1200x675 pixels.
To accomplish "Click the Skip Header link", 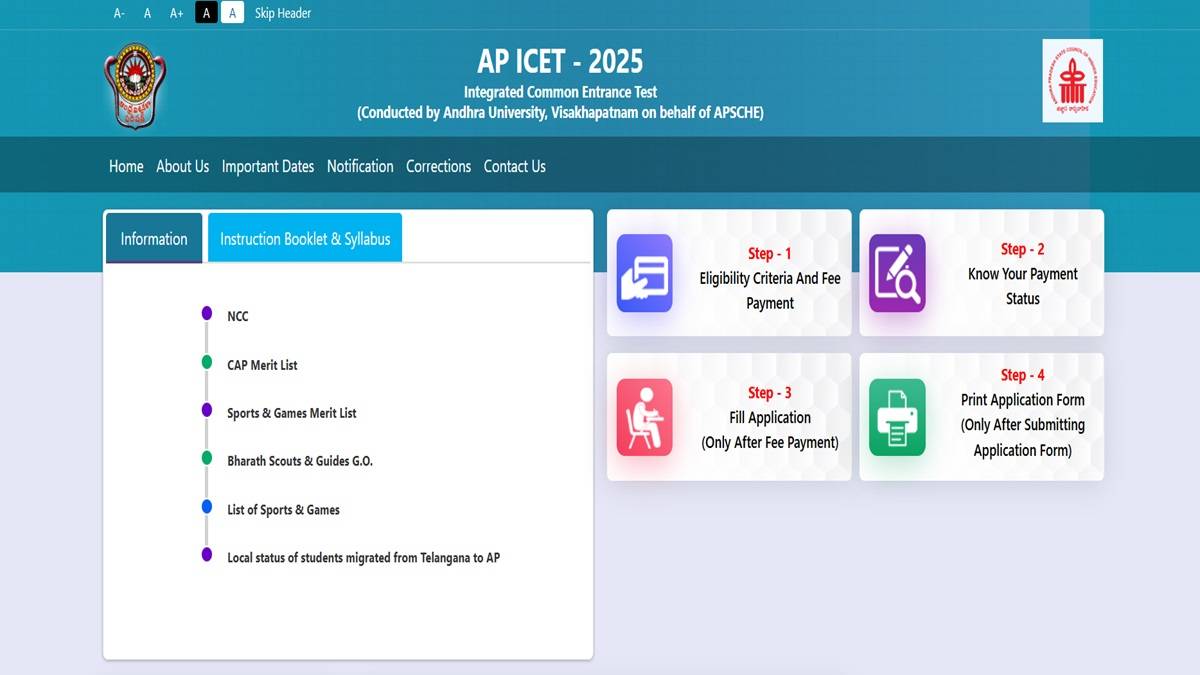I will coord(282,13).
